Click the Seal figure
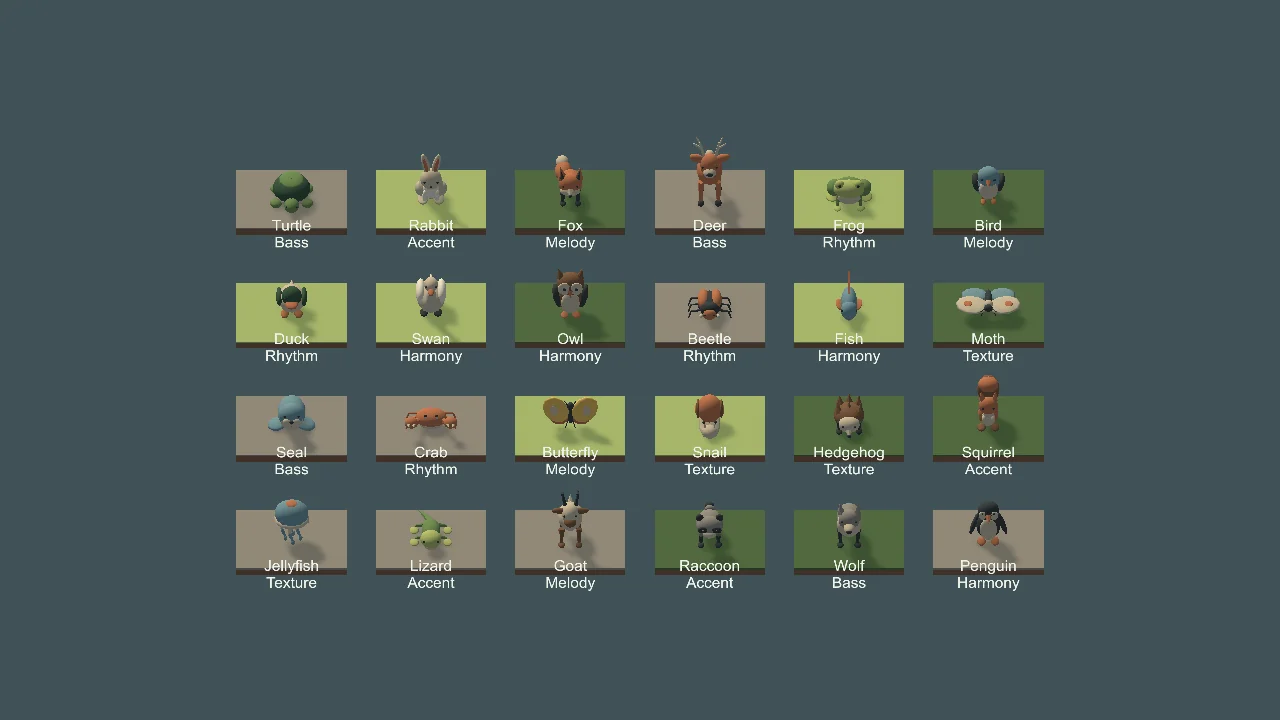1280x720 pixels. 291,414
